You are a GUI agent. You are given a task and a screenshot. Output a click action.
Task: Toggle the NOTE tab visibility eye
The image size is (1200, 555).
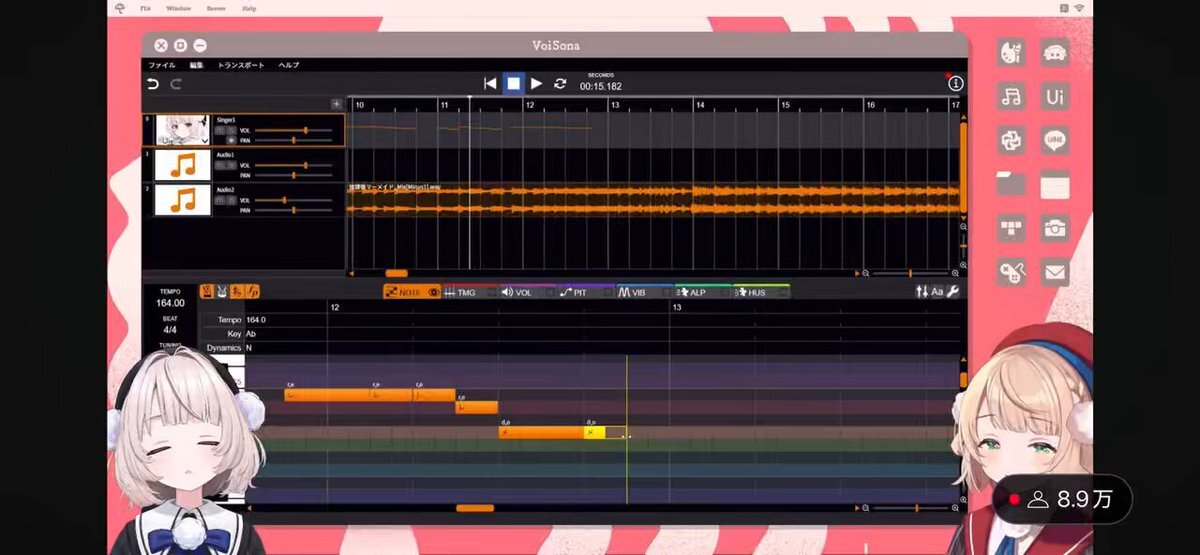click(434, 292)
